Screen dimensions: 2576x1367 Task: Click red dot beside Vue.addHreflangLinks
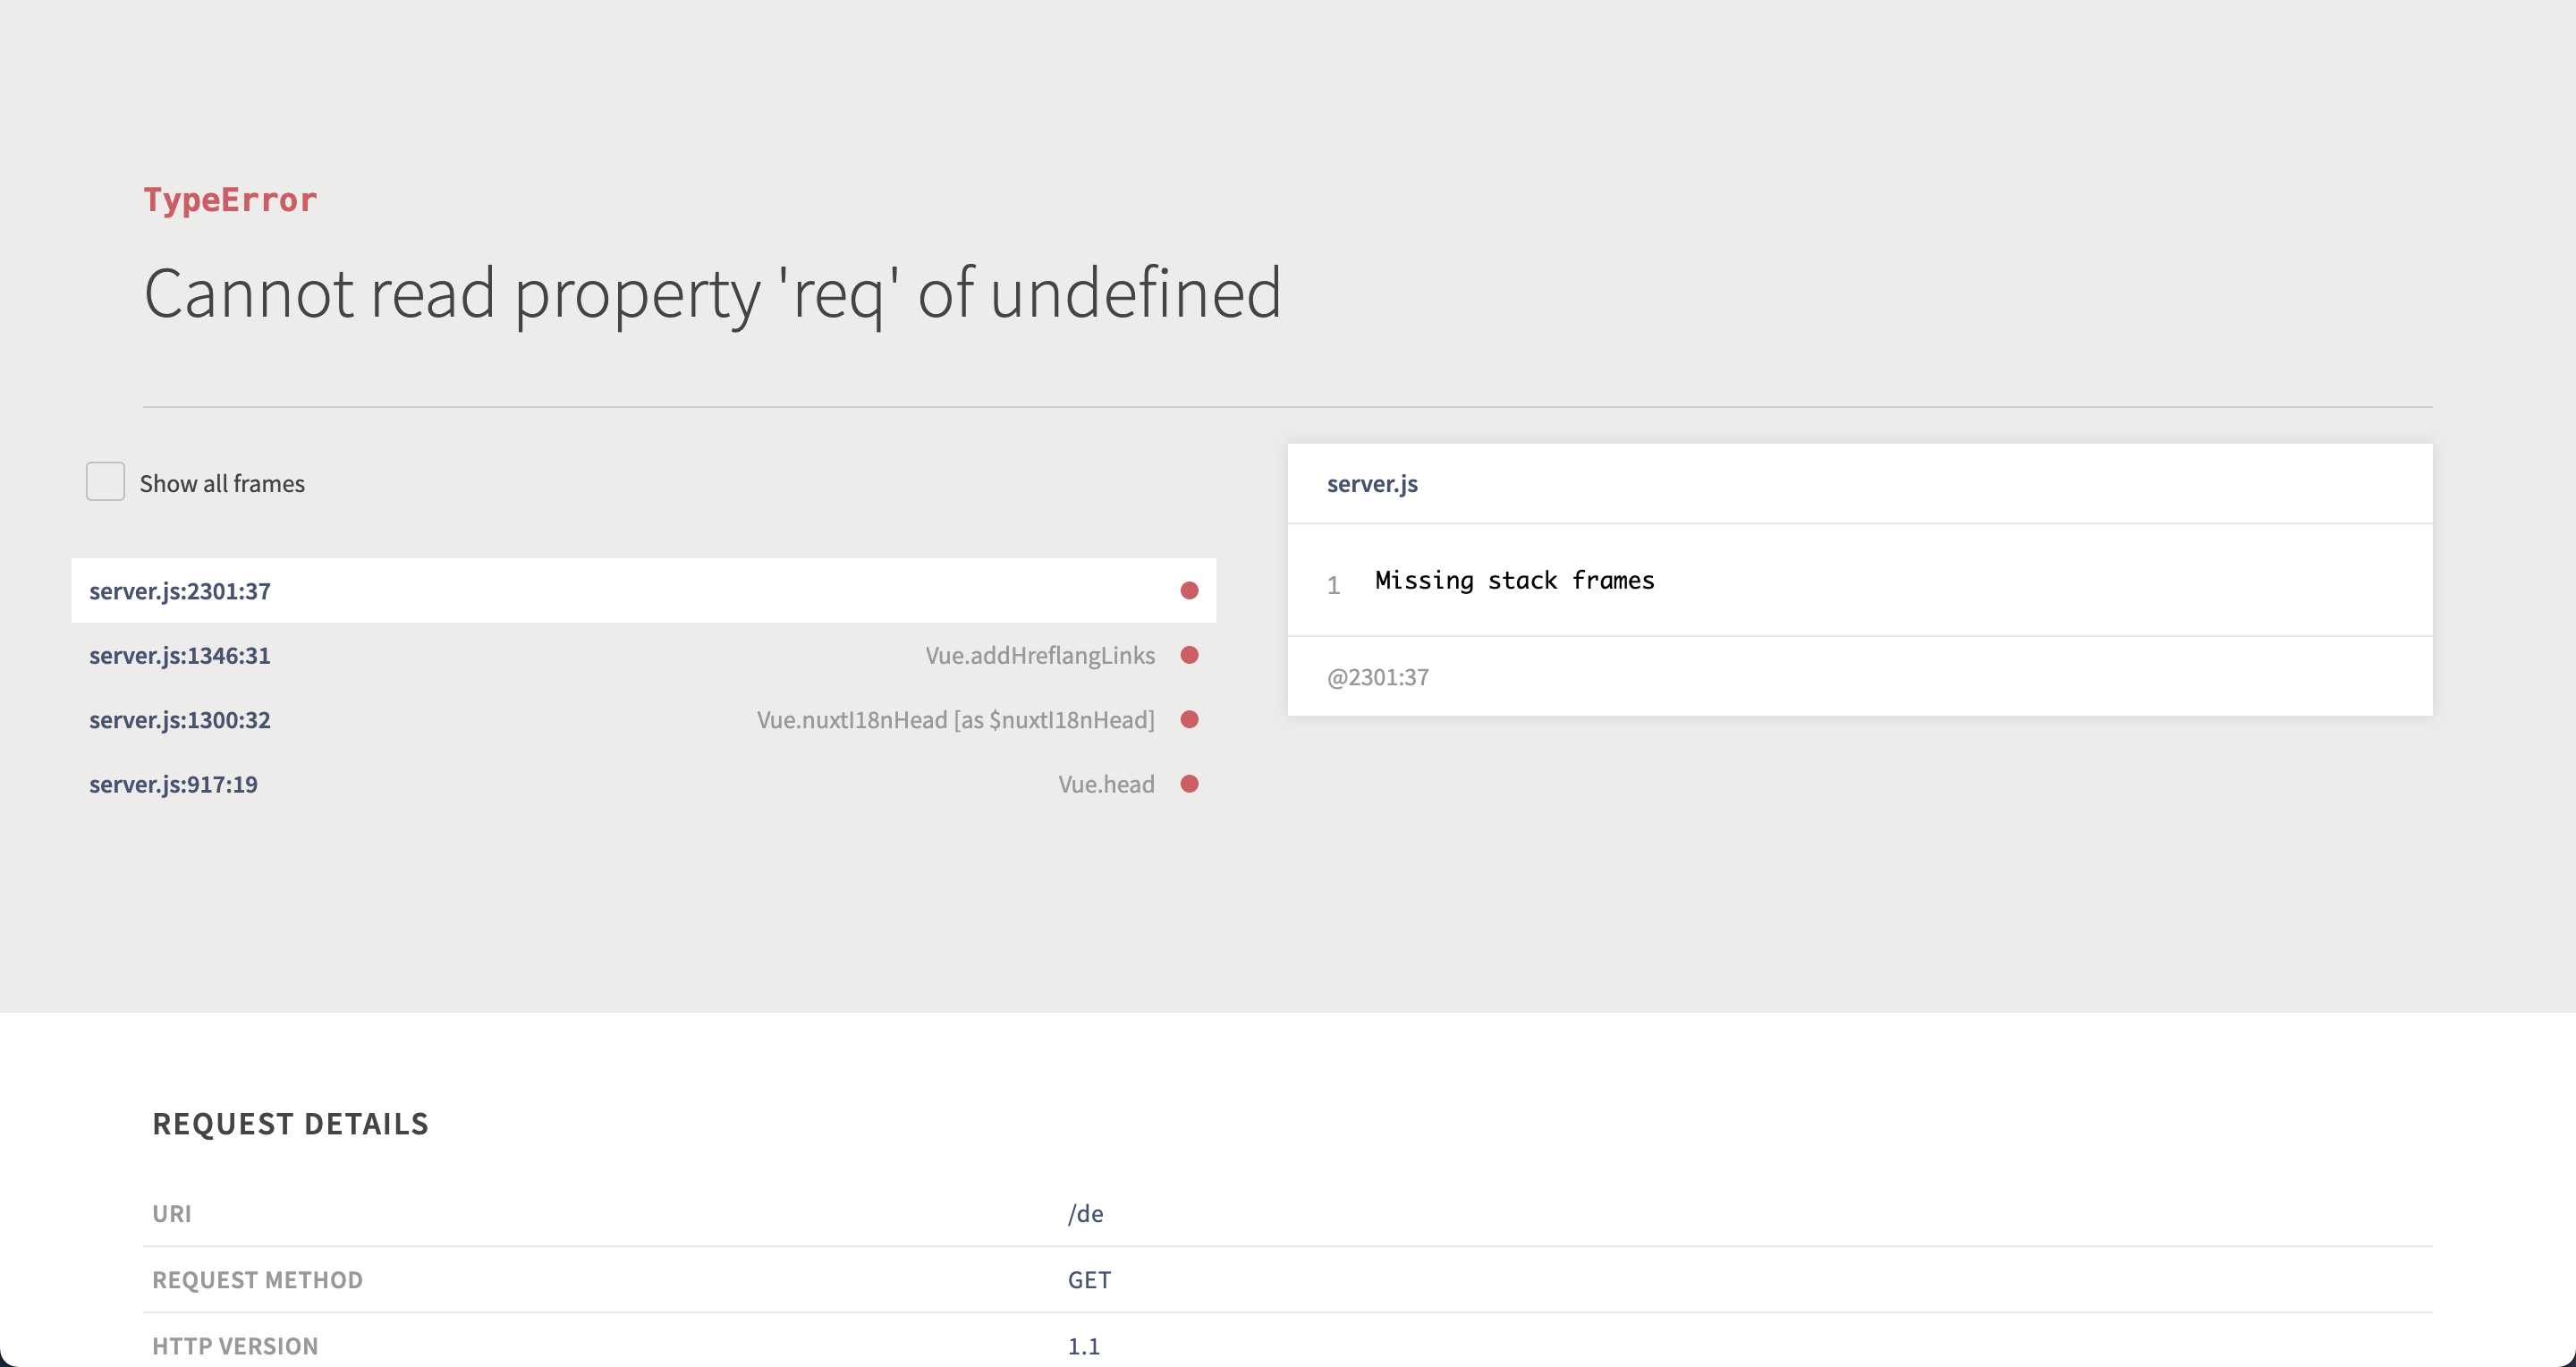click(1189, 655)
